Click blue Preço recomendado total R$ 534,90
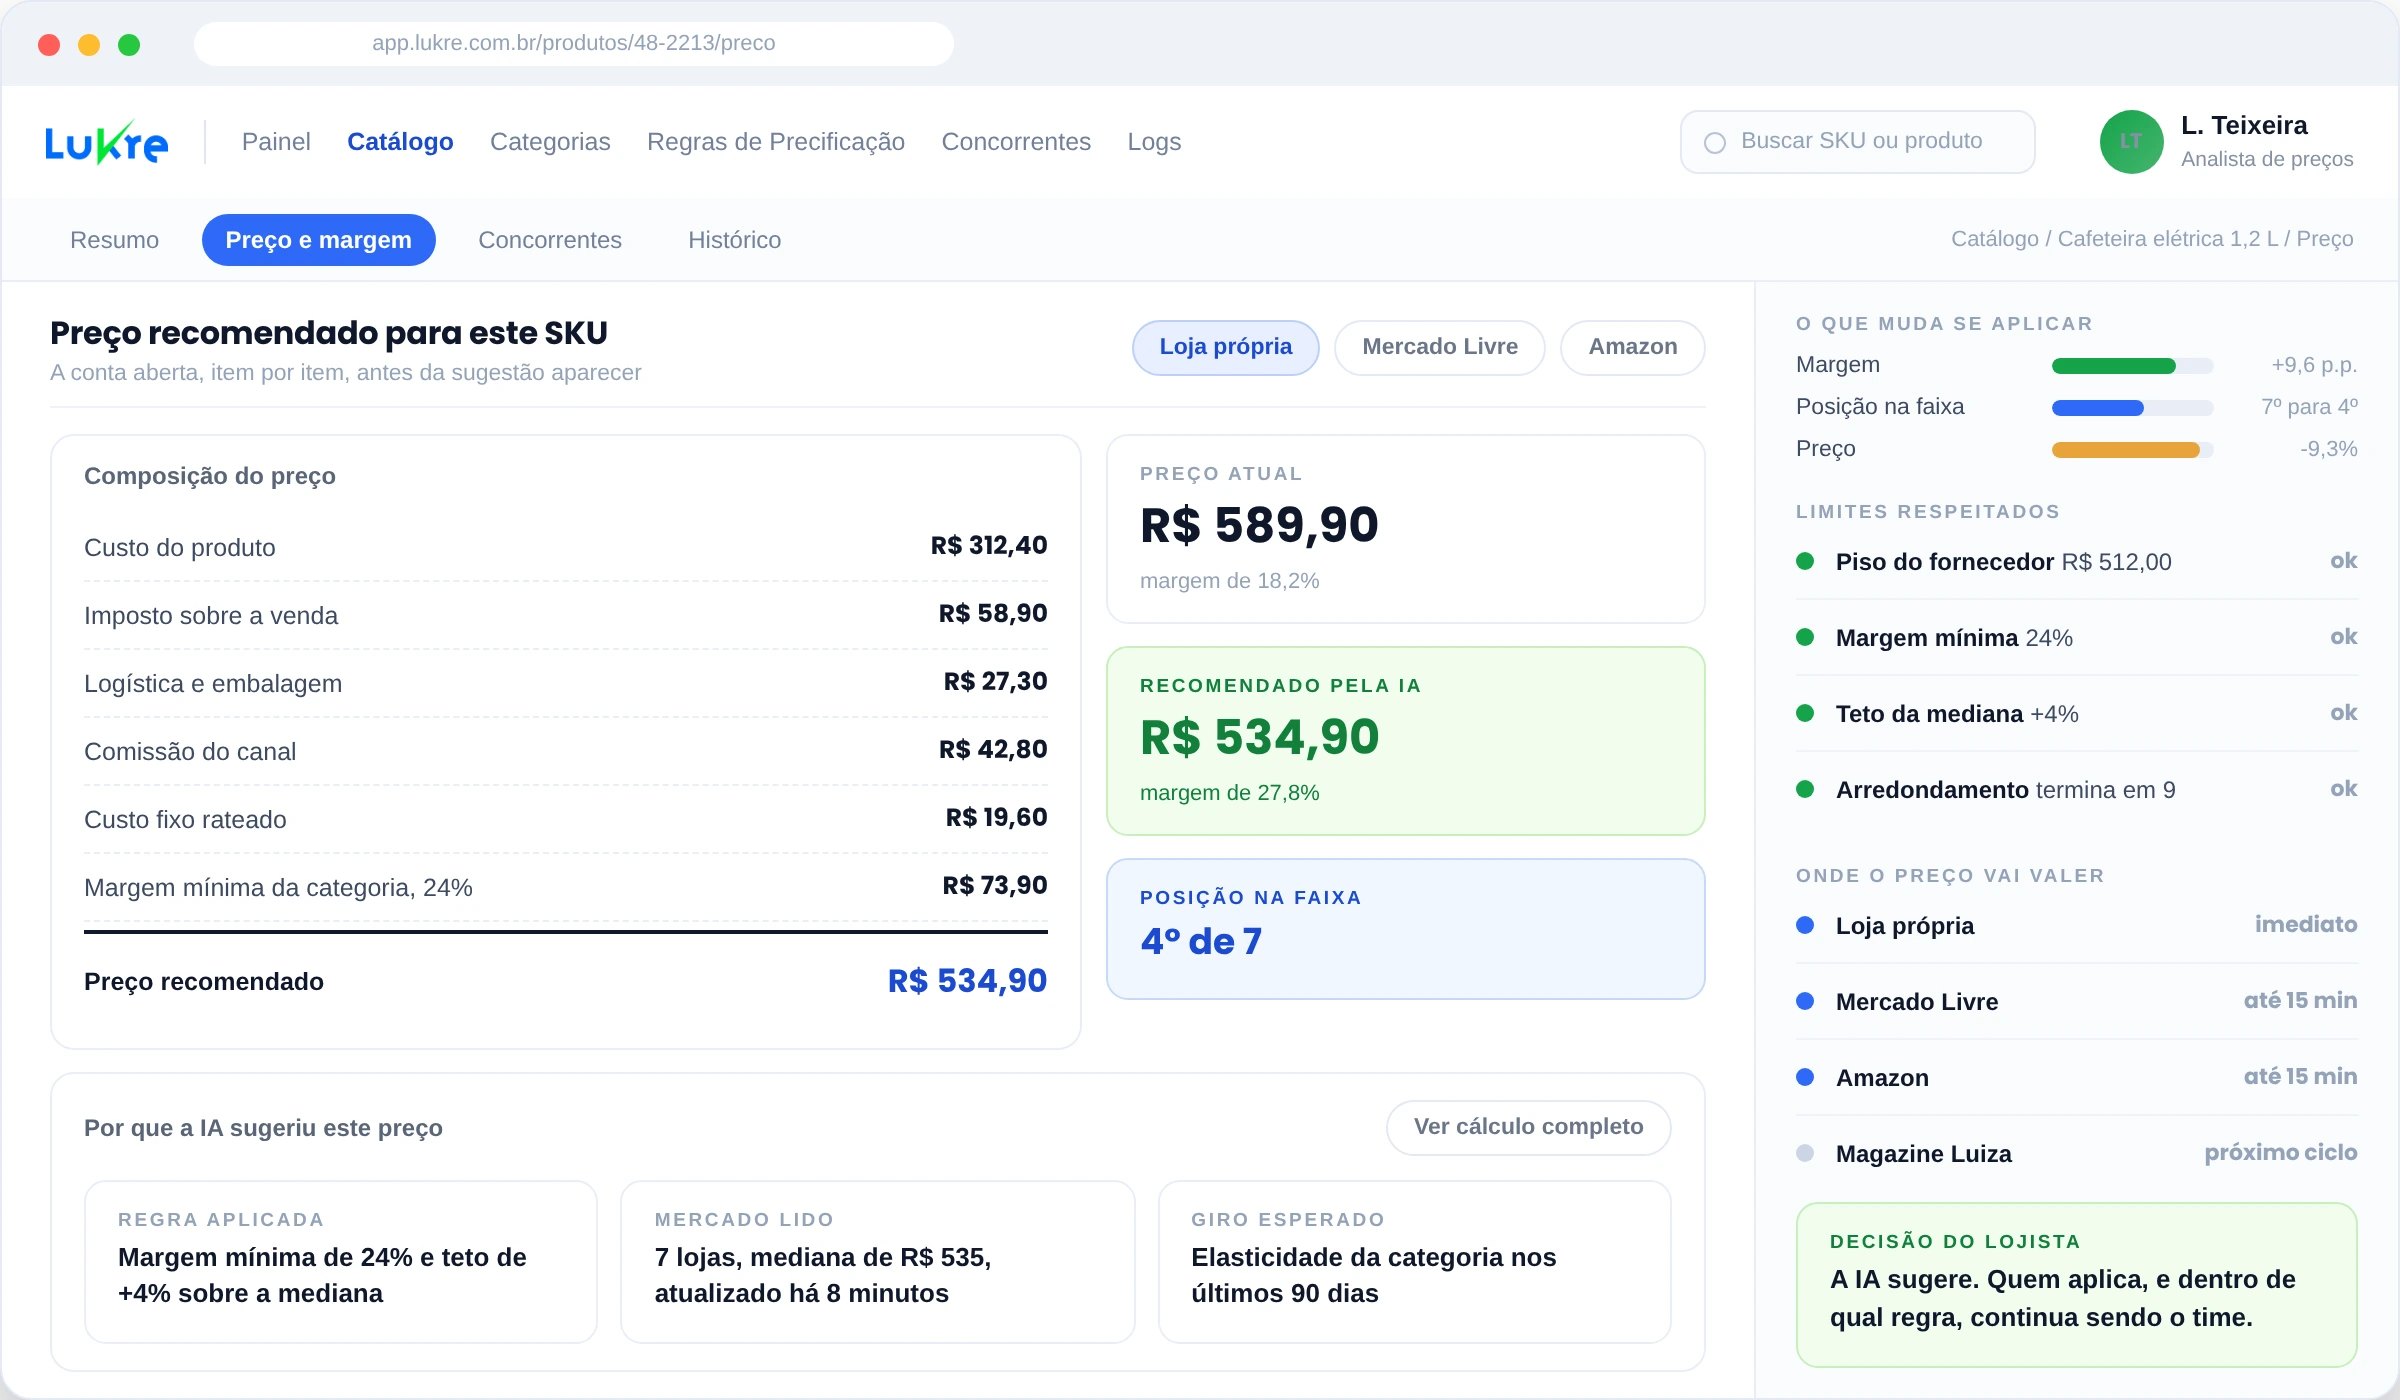2400x1400 pixels. pos(968,981)
